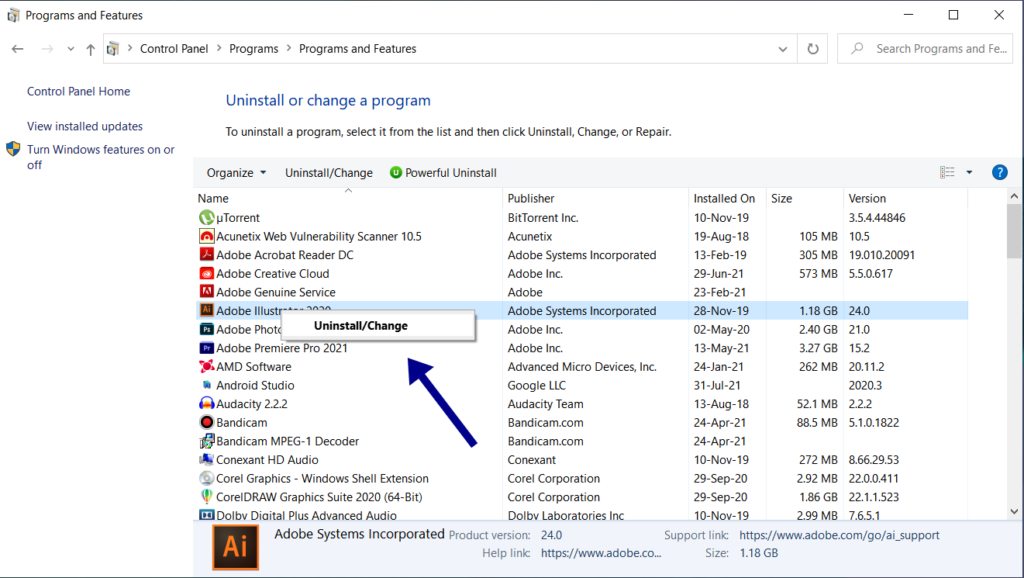Click the refresh button beside address bar
1024x578 pixels.
[x=813, y=49]
